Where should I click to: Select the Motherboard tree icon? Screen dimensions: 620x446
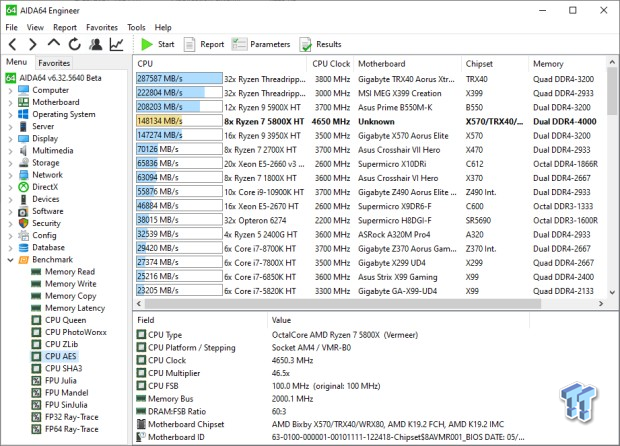click(24, 102)
